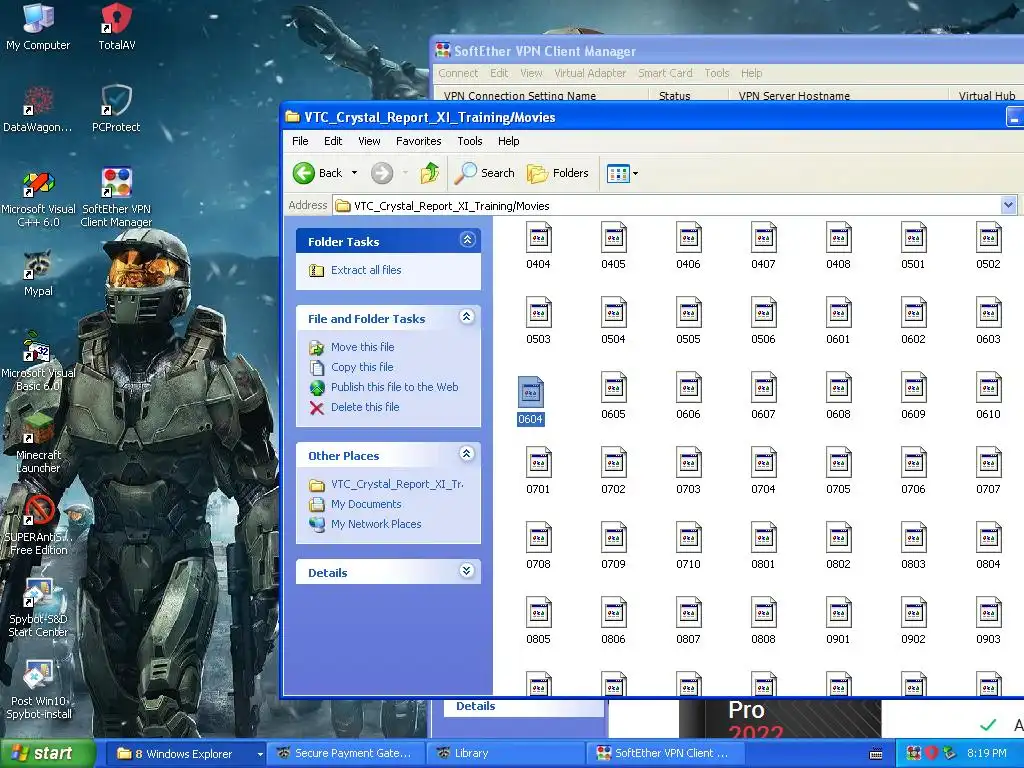Select the SUPERAntiSpyware Free Edition icon
Viewport: 1024px width, 768px height.
(38, 524)
